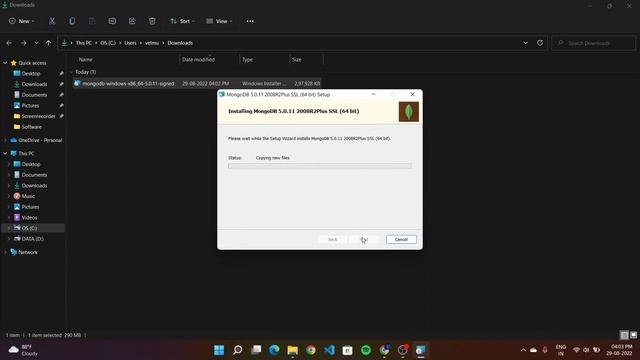Click the Paste icon in Explorer toolbar
The width and height of the screenshot is (640, 360).
[x=92, y=21]
